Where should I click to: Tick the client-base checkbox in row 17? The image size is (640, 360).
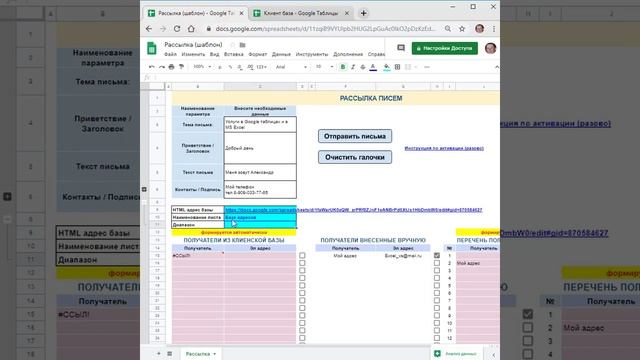[302, 270]
